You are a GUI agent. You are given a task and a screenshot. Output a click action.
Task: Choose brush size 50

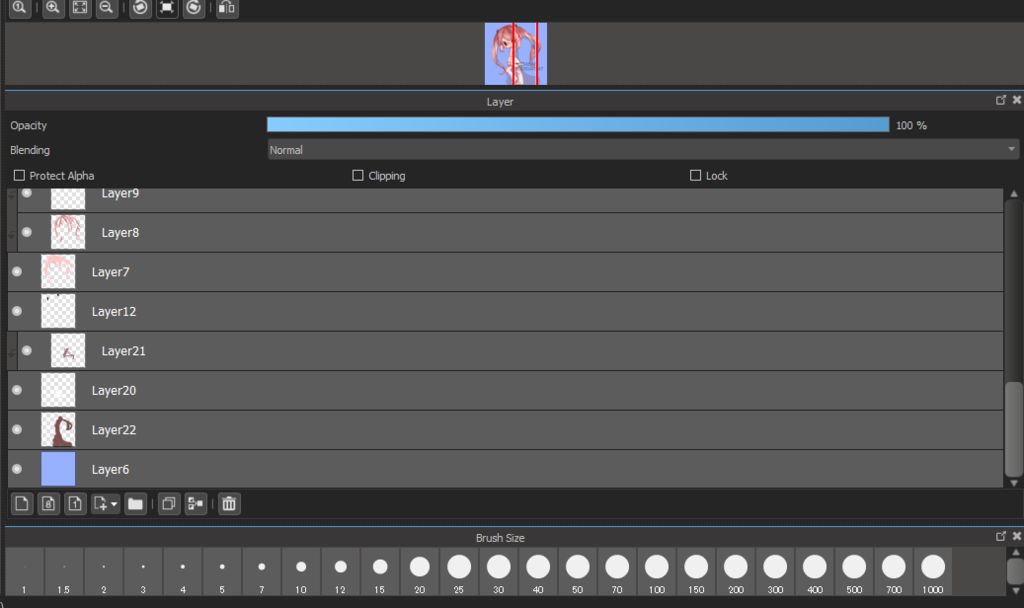[577, 571]
